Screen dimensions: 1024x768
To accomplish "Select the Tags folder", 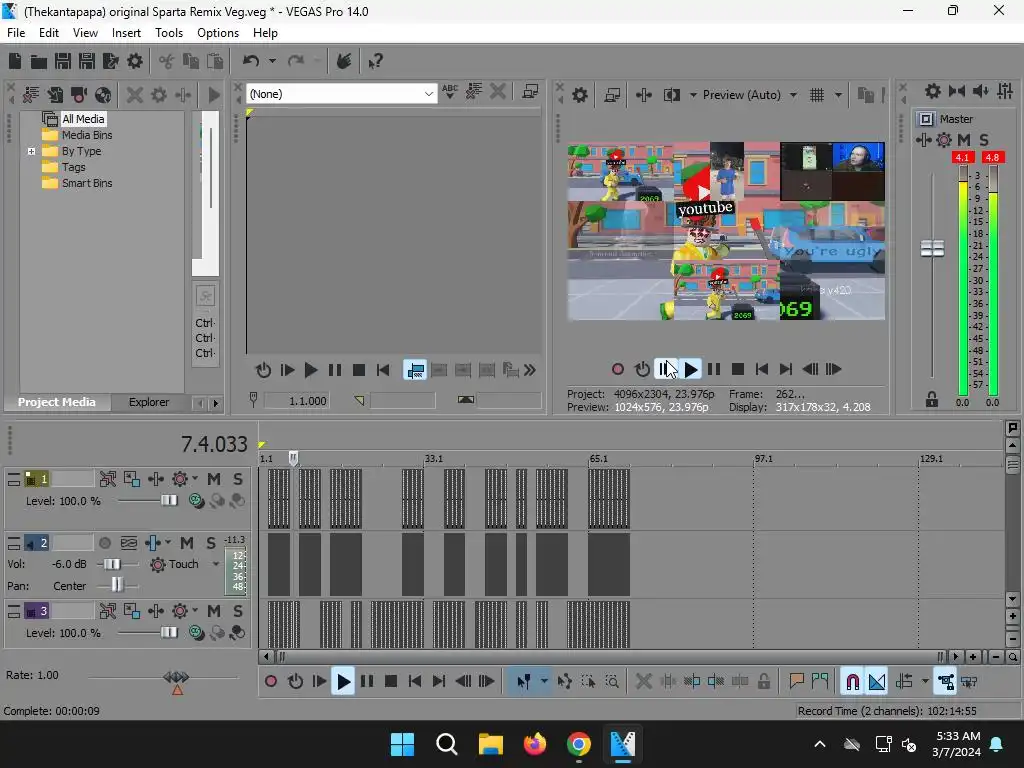I will click(x=73, y=167).
